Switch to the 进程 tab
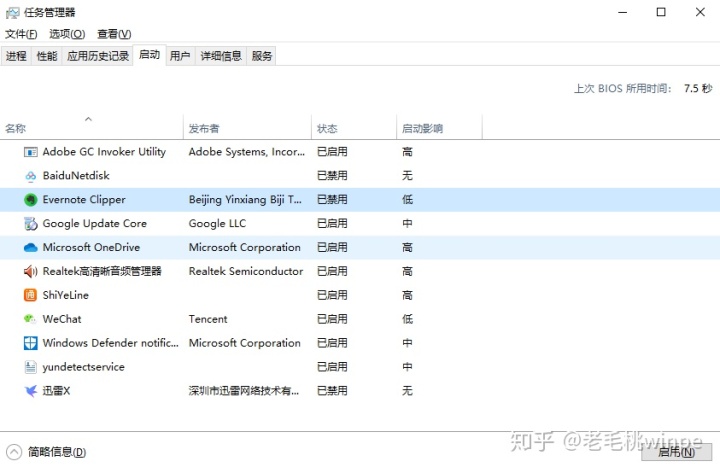This screenshot has width=720, height=473. (16, 56)
